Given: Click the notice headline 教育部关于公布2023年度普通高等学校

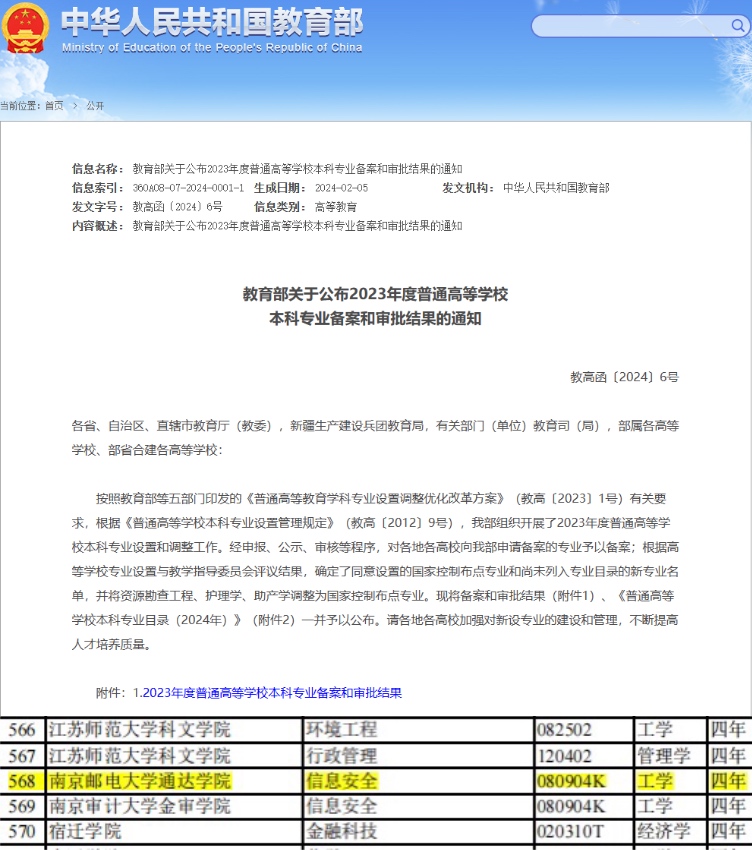Looking at the screenshot, I should [375, 295].
